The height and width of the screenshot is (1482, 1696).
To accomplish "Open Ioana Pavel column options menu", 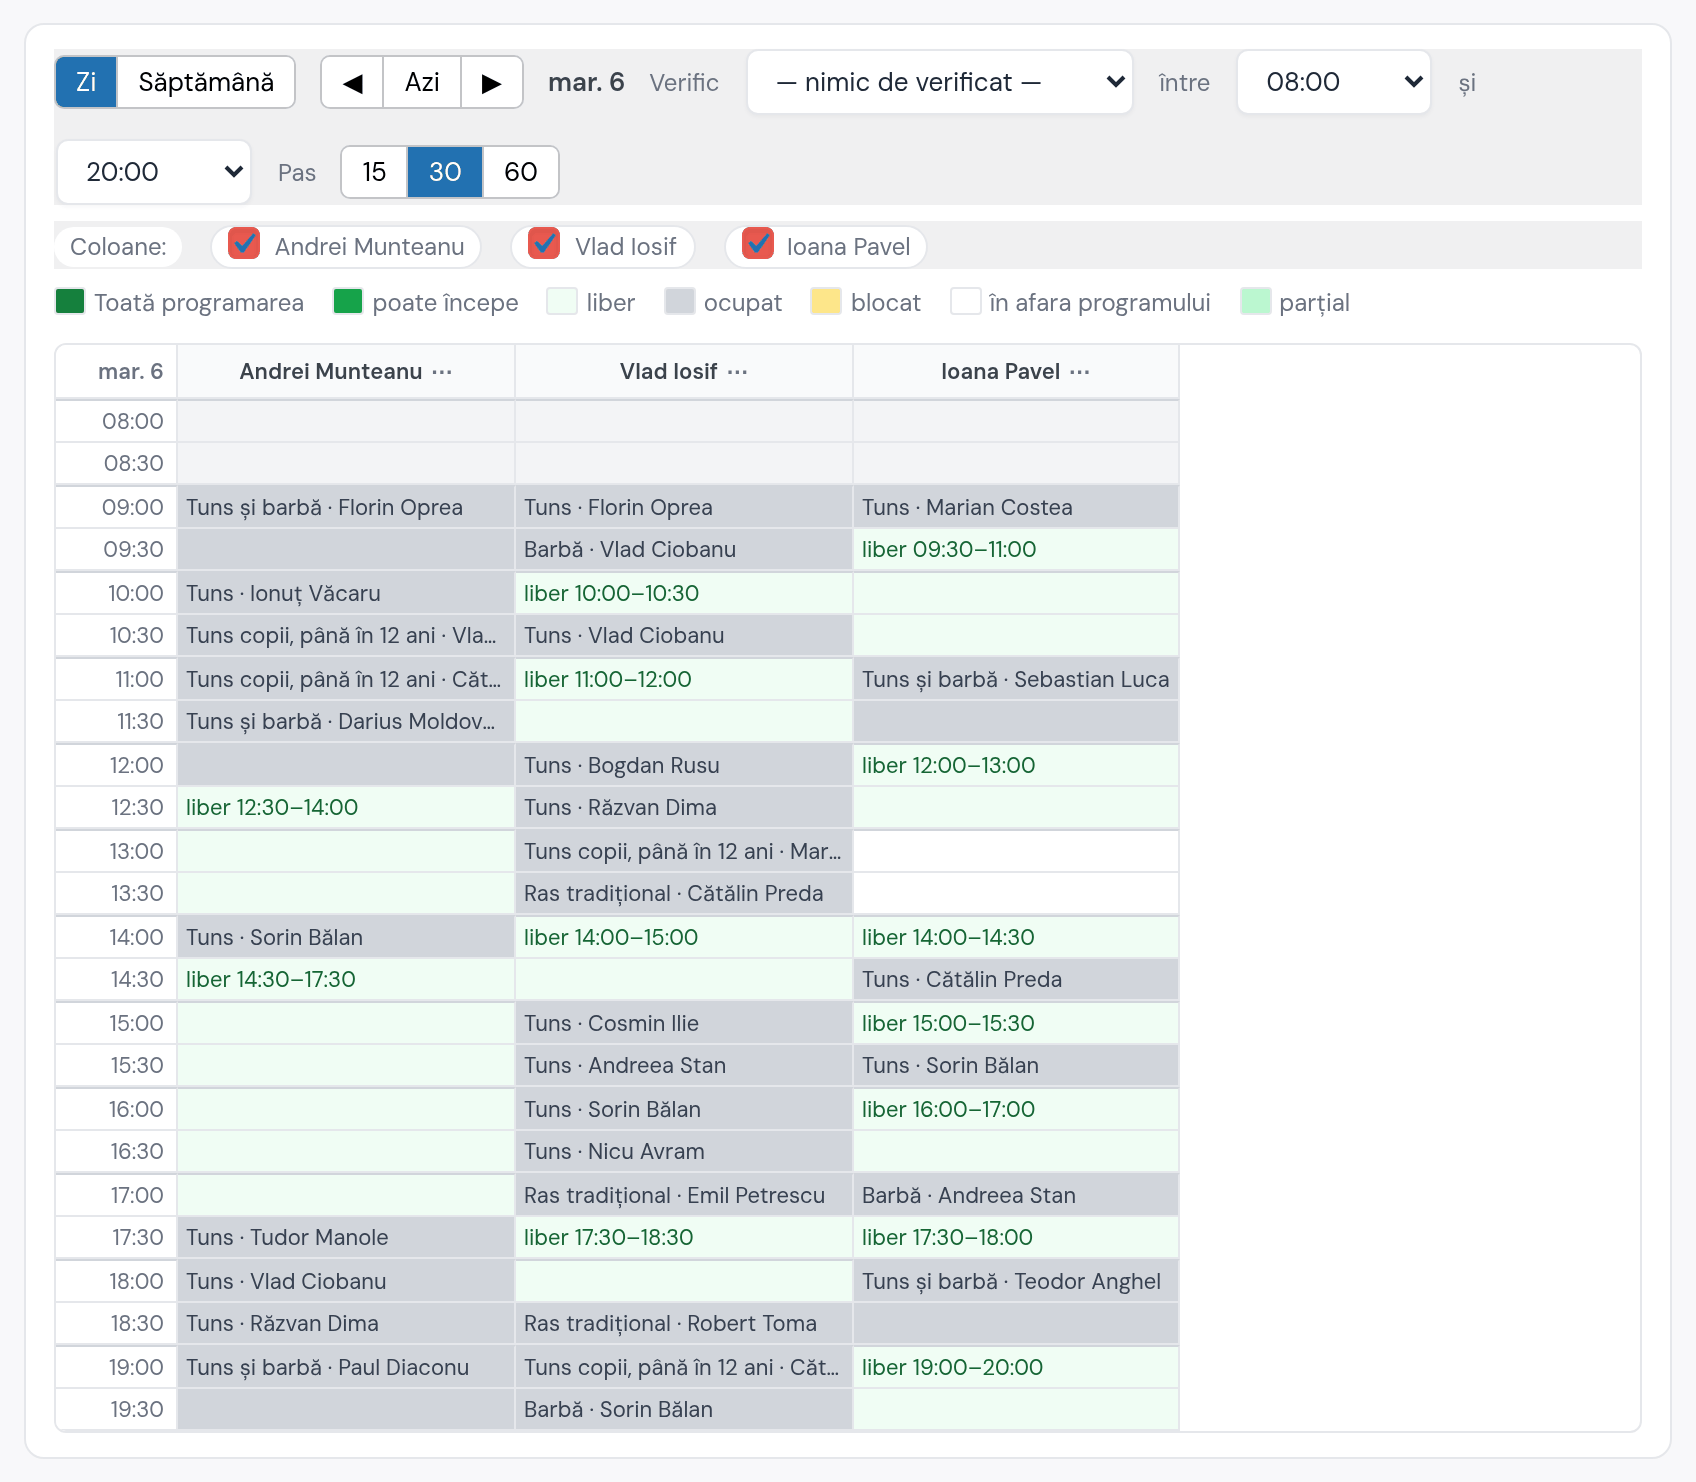I will click(x=1080, y=372).
